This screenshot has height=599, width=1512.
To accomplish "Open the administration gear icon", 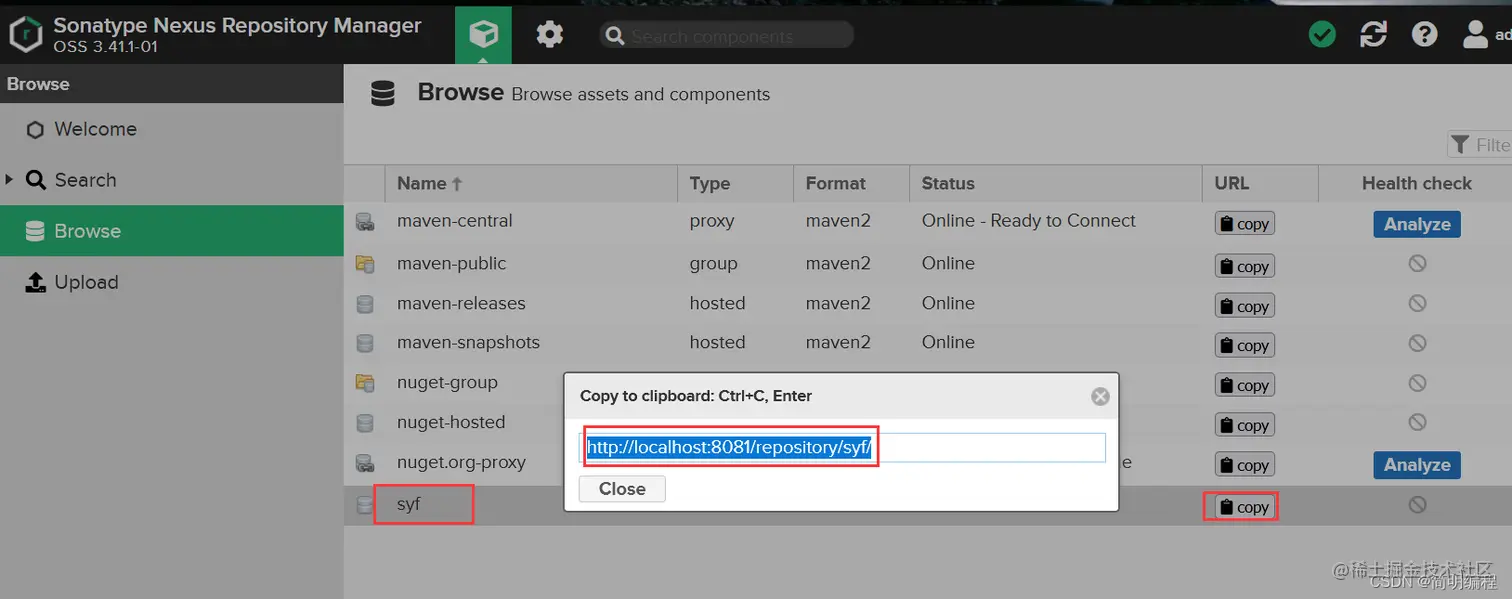I will coord(549,35).
